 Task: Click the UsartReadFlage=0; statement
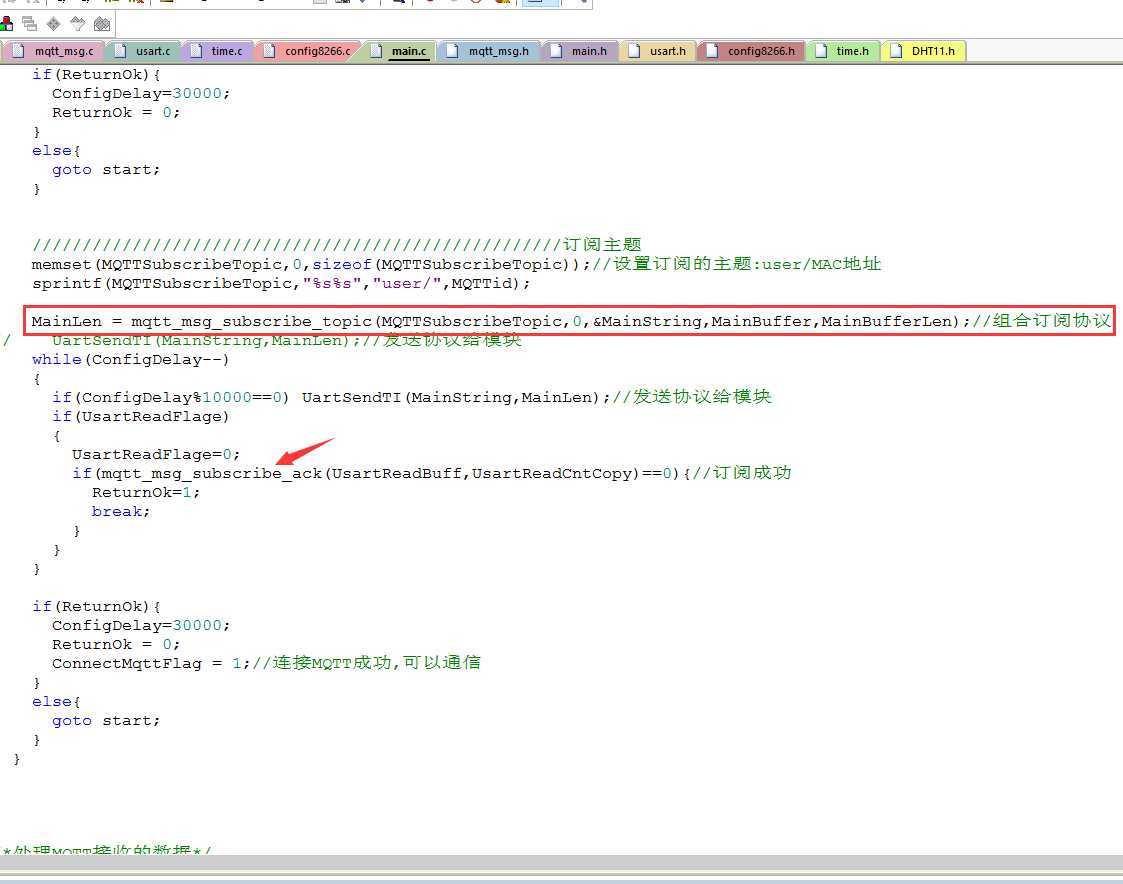pyautogui.click(x=156, y=455)
